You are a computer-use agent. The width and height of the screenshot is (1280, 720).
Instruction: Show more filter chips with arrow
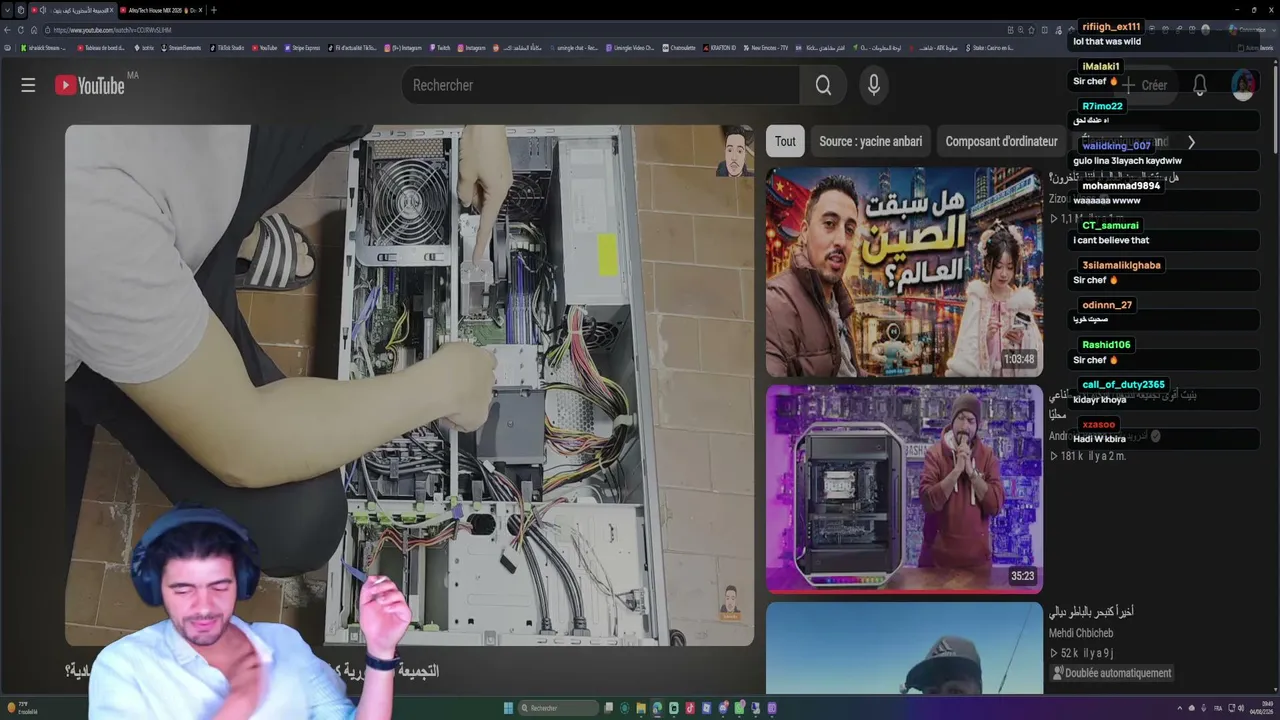[x=1191, y=142]
